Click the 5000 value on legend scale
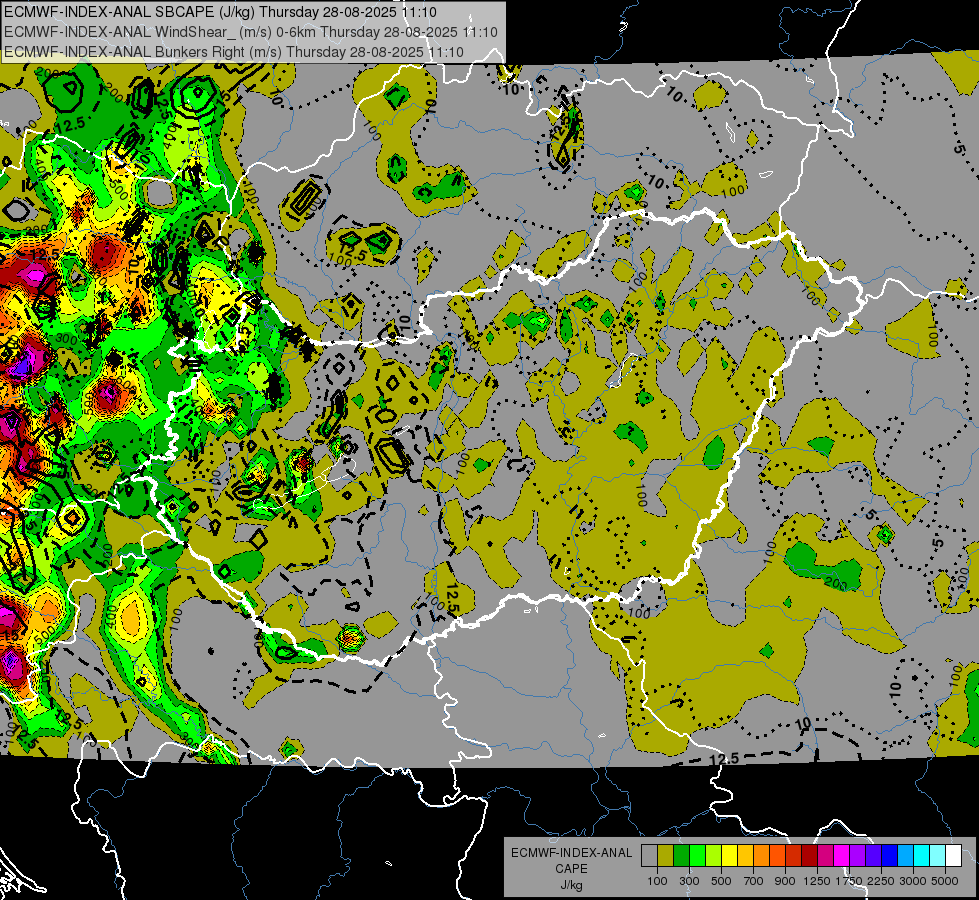This screenshot has height=900, width=979. pyautogui.click(x=945, y=881)
